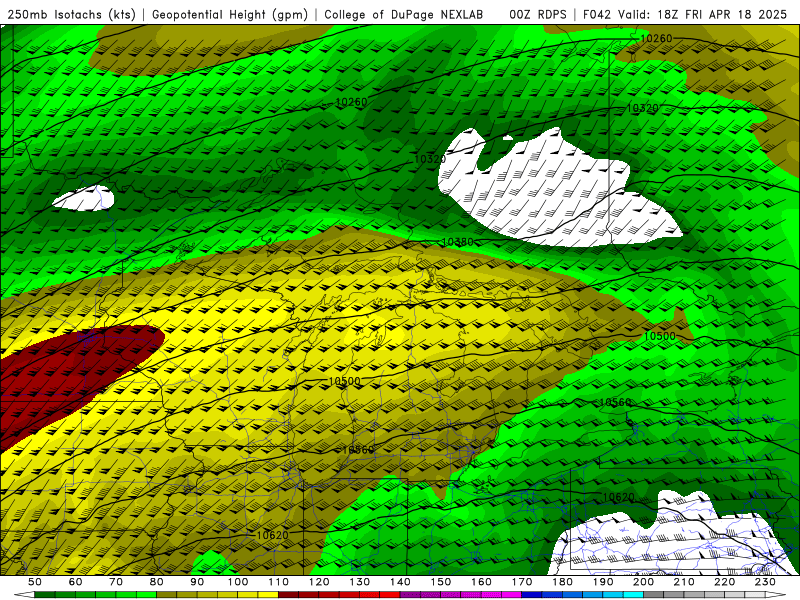
Task: Click the 140 value on the color scale
Action: coord(400,582)
